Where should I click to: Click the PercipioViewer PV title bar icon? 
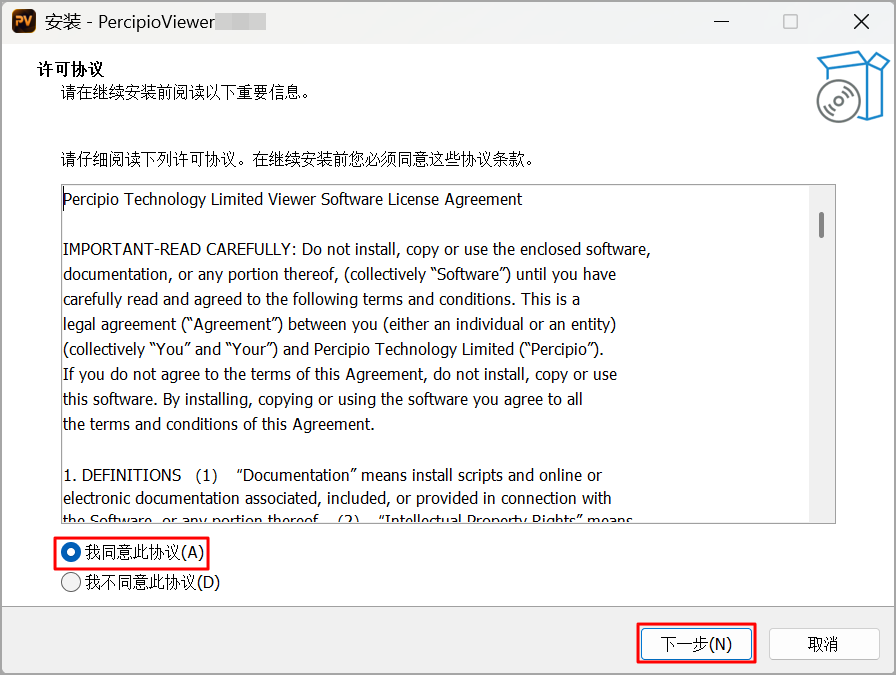[24, 22]
